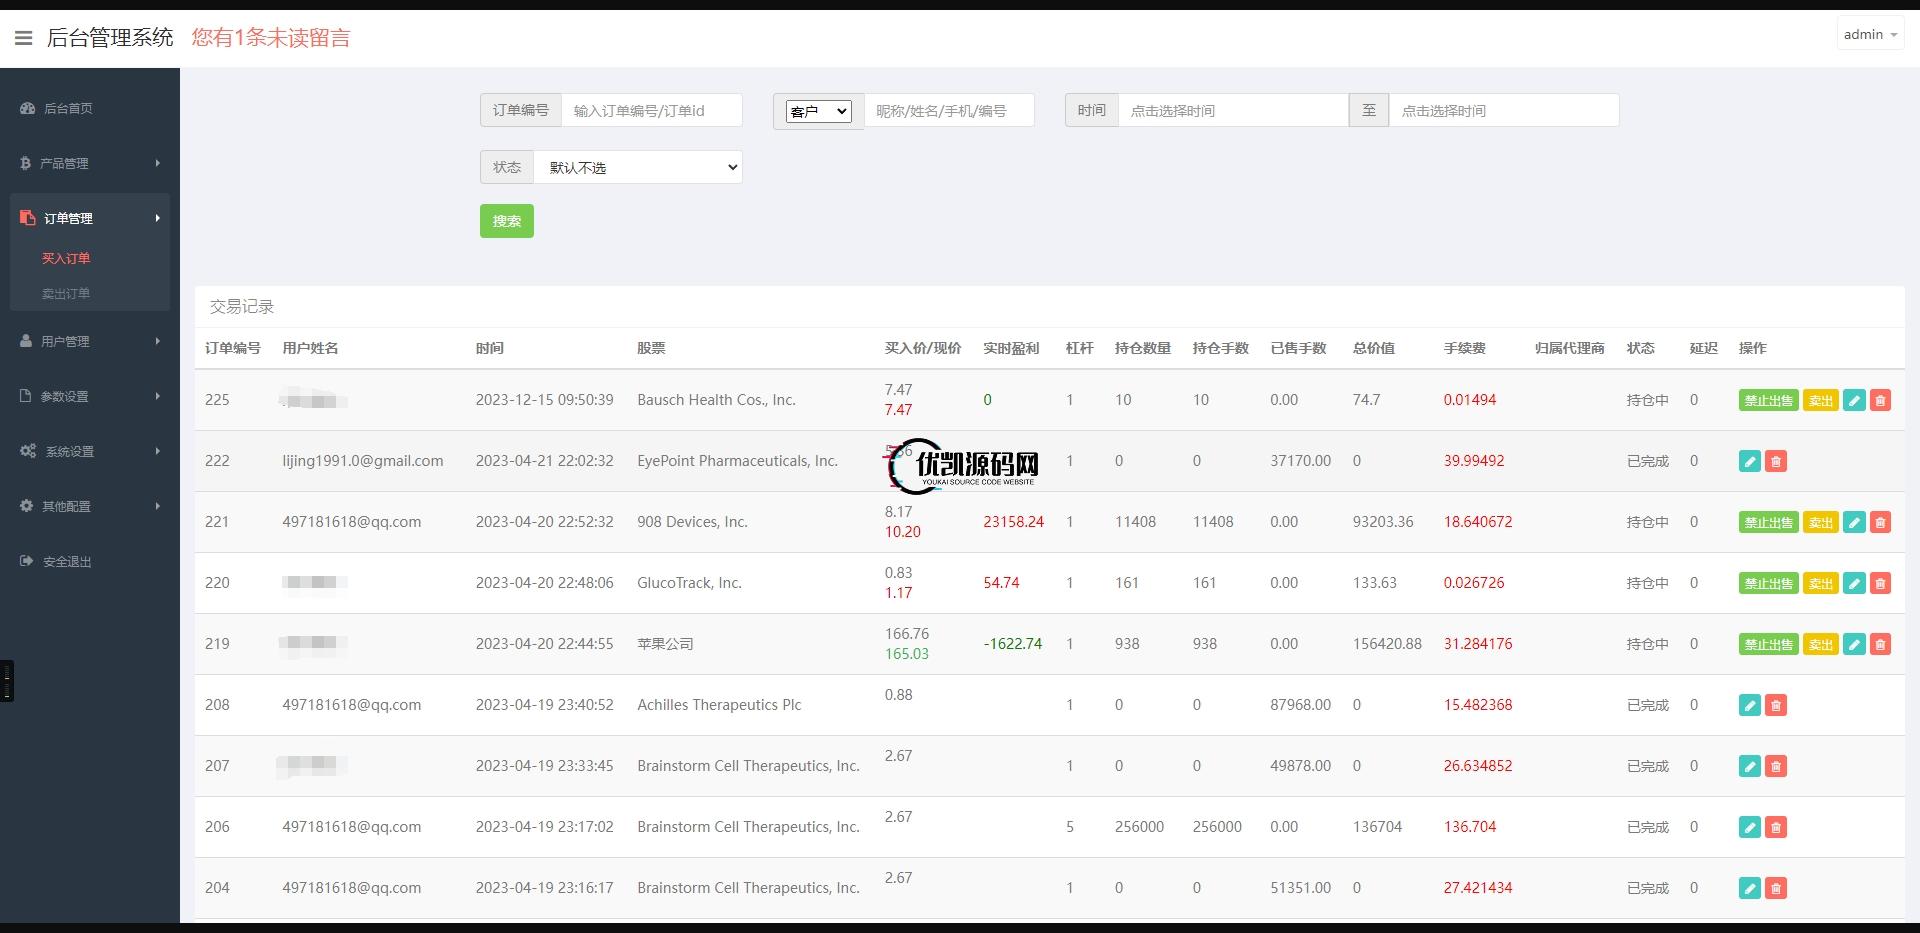Edit order 208 using pencil icon
This screenshot has width=1920, height=933.
point(1749,705)
